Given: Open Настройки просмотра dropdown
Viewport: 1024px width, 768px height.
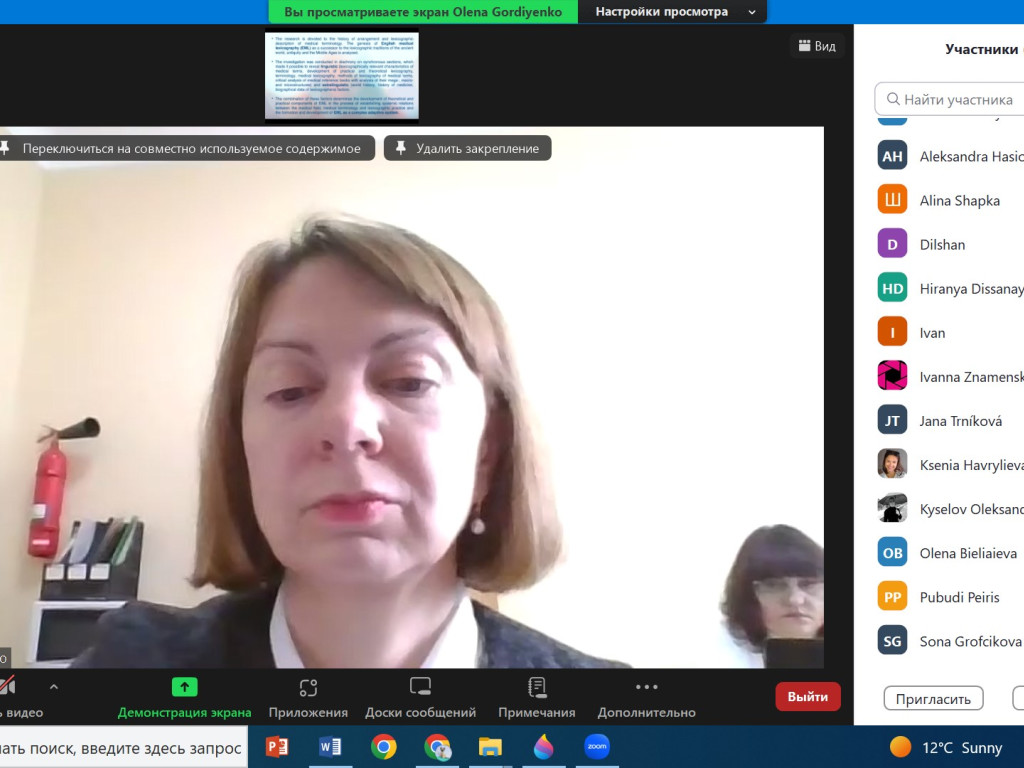Looking at the screenshot, I should coord(673,12).
